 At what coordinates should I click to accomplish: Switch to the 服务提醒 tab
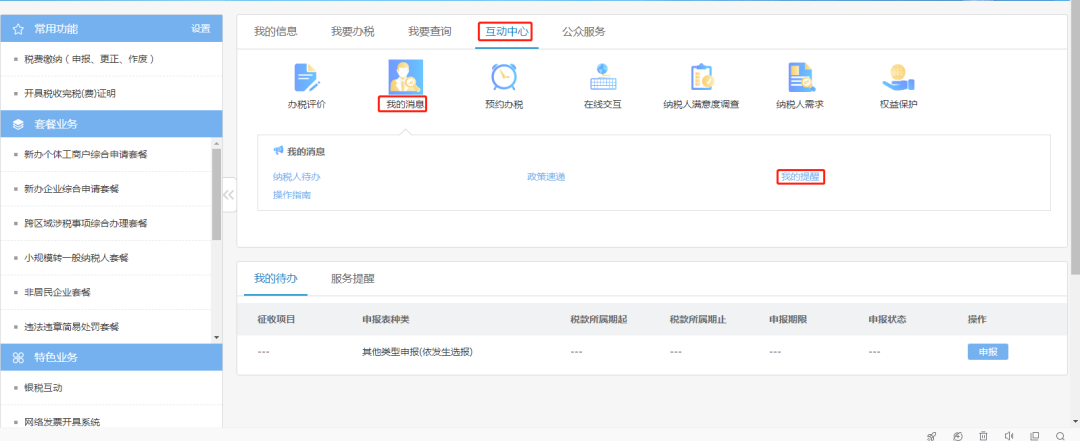click(353, 278)
